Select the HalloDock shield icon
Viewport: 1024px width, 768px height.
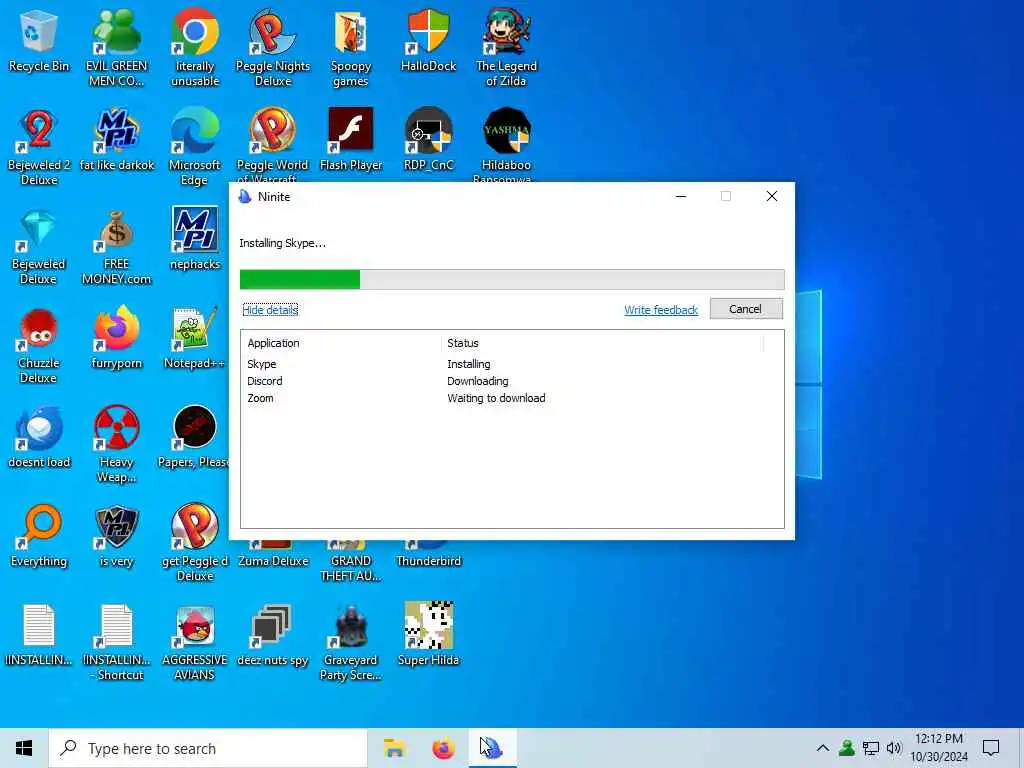coord(428,40)
